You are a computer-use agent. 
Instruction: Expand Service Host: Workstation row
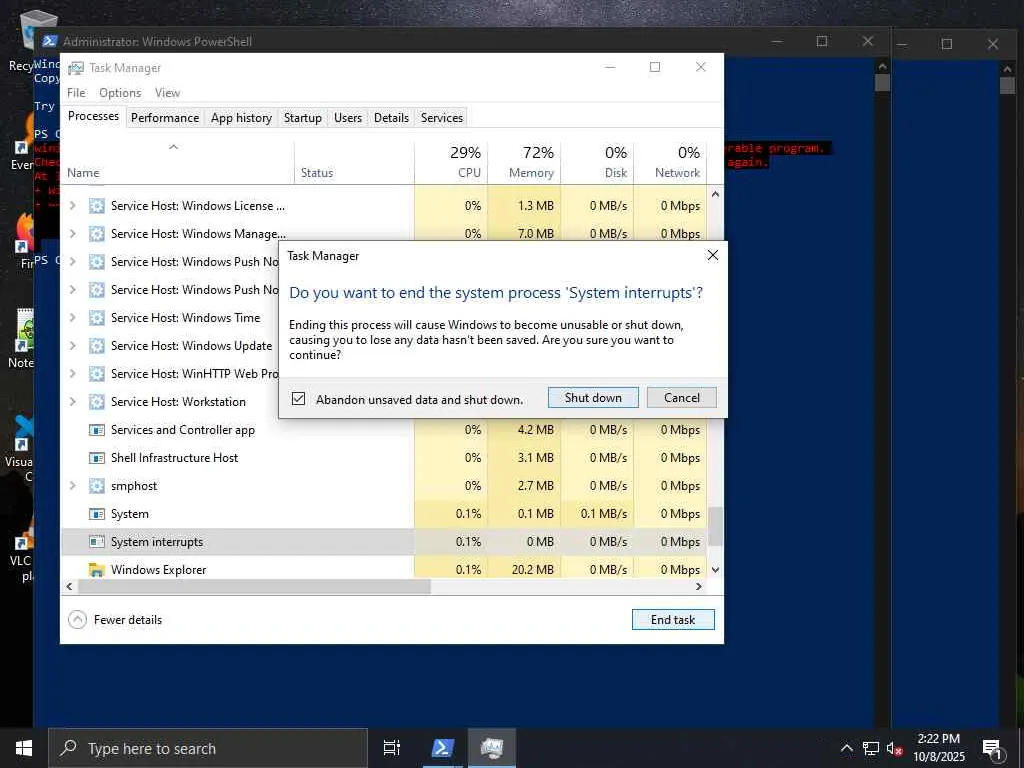(72, 402)
